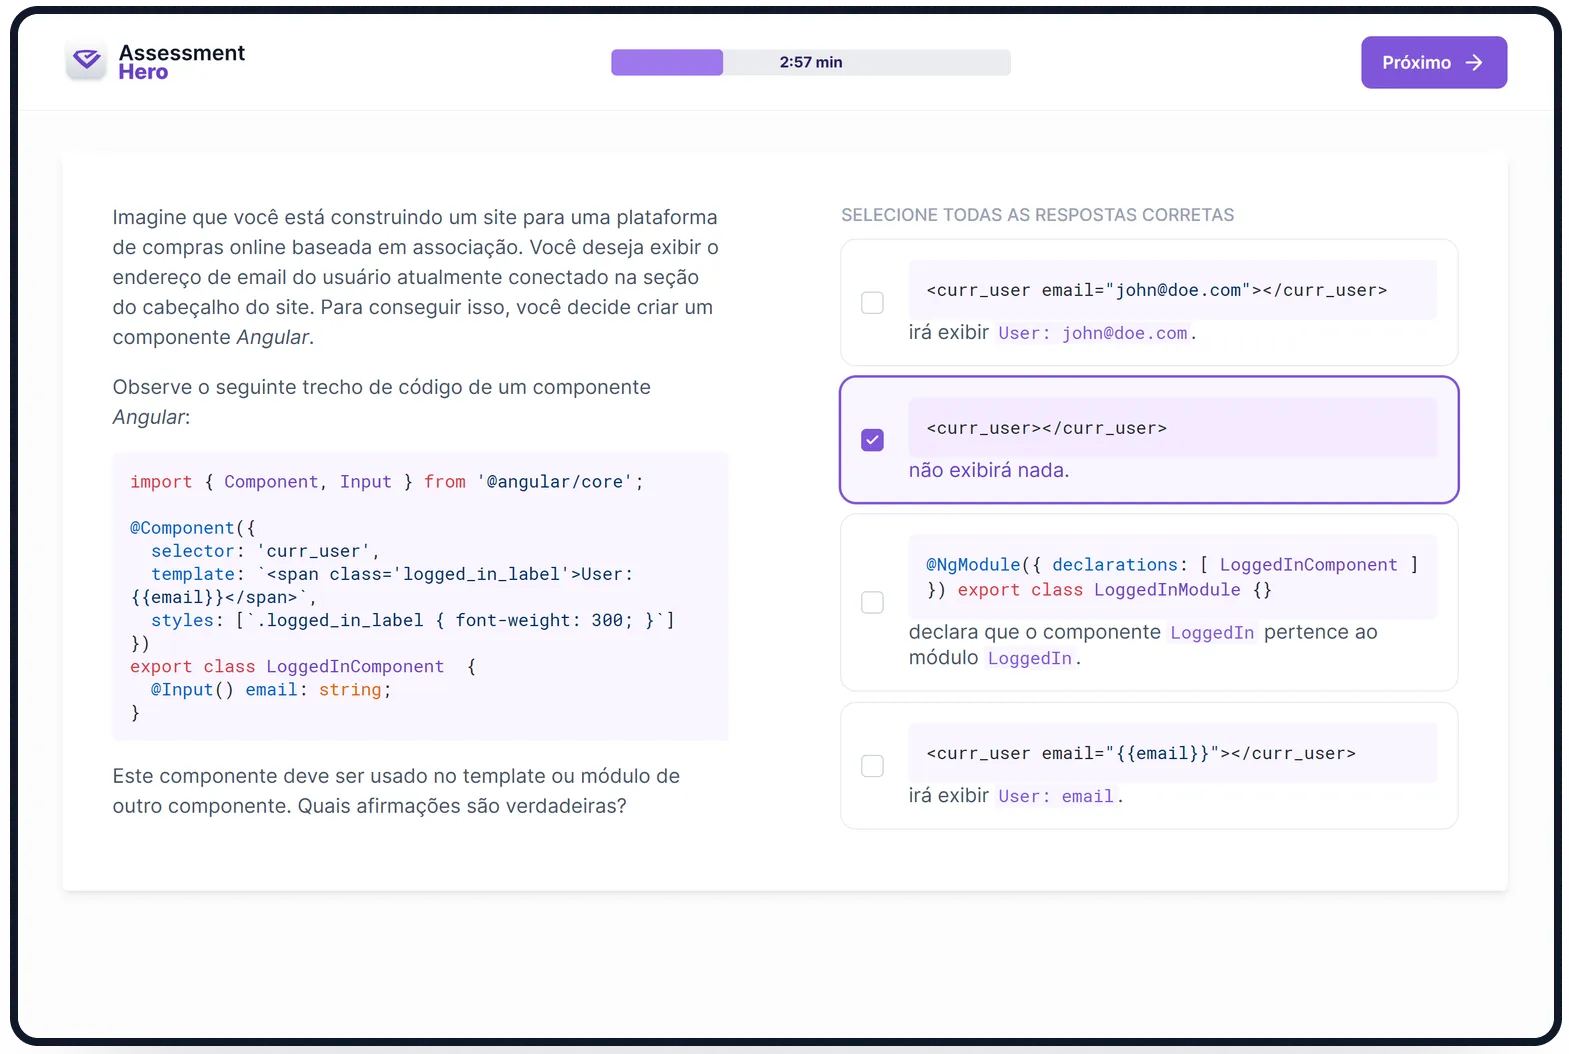Check the NgModule declarations answer checkbox
The width and height of the screenshot is (1569, 1054).
[x=872, y=602]
